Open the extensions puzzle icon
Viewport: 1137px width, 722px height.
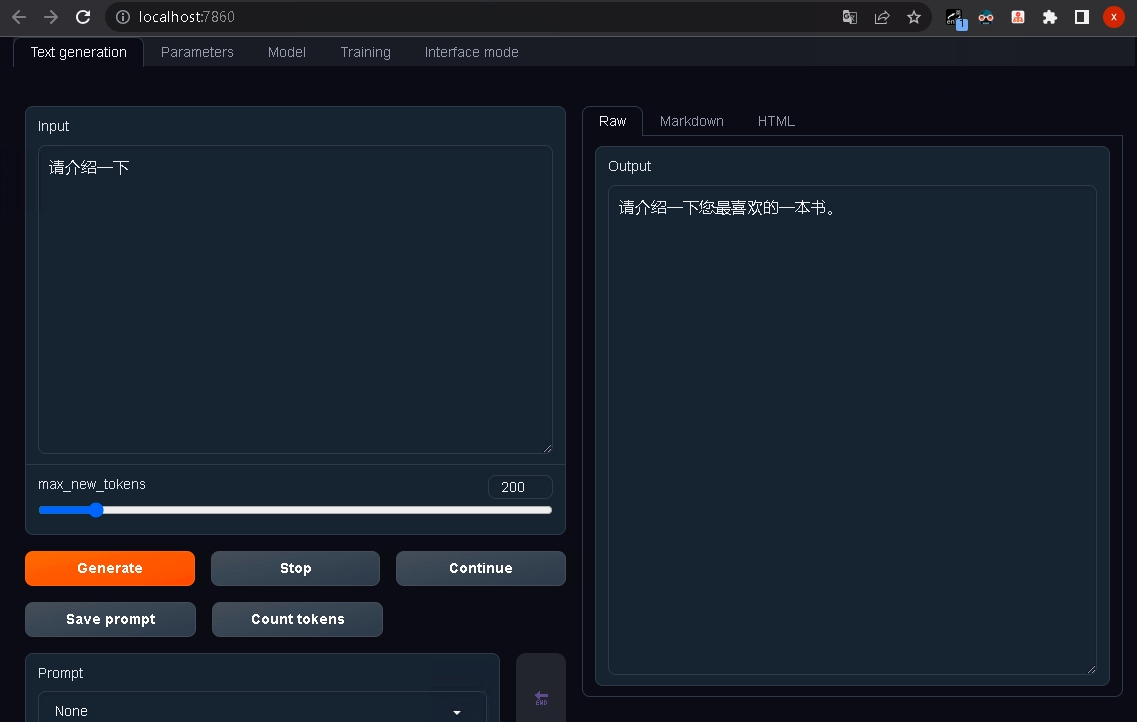1049,17
